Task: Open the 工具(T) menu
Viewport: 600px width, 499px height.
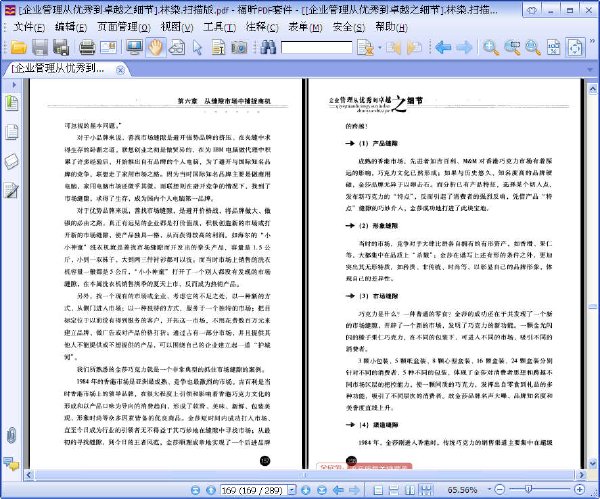Action: tap(219, 27)
